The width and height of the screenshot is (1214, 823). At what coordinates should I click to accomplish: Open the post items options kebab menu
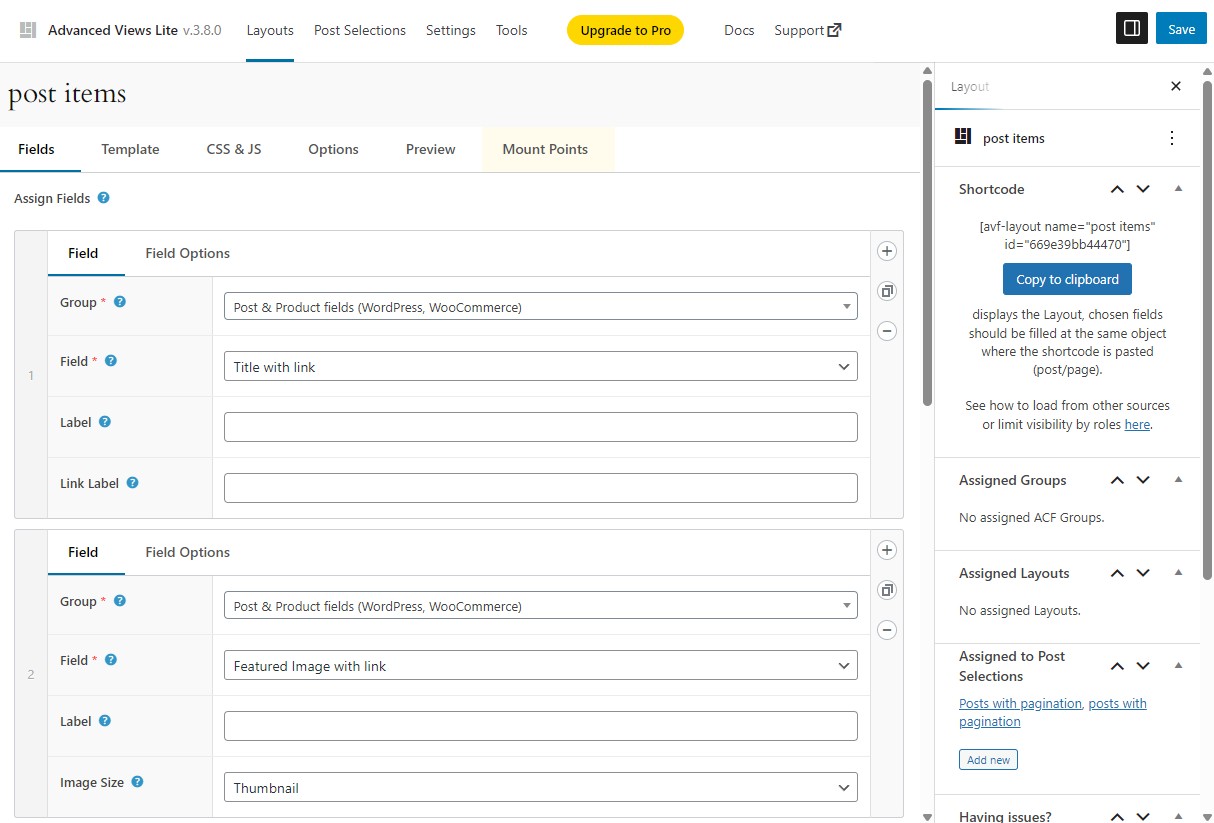[x=1171, y=138]
